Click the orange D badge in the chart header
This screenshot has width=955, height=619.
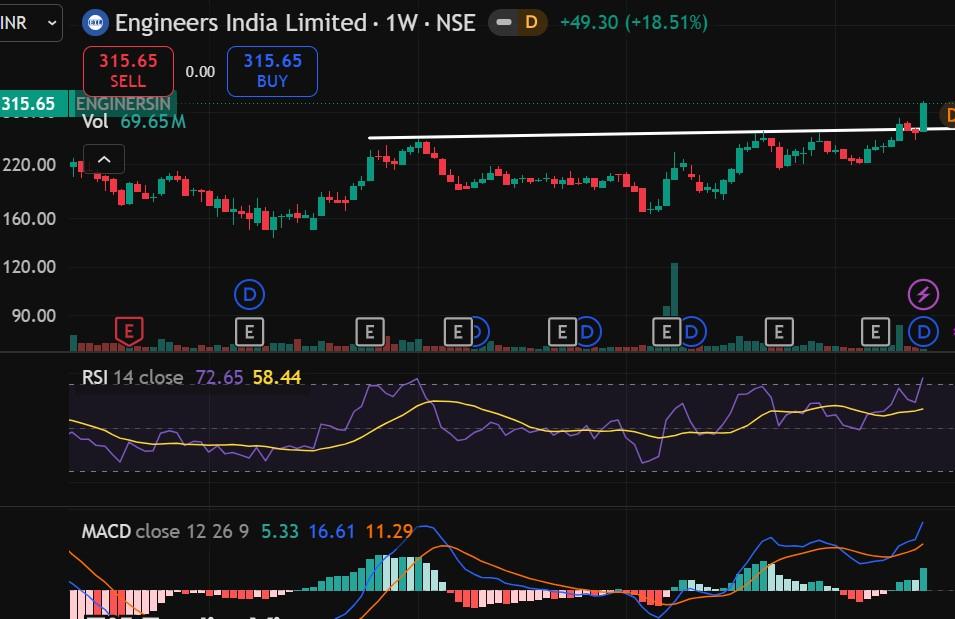pos(532,23)
